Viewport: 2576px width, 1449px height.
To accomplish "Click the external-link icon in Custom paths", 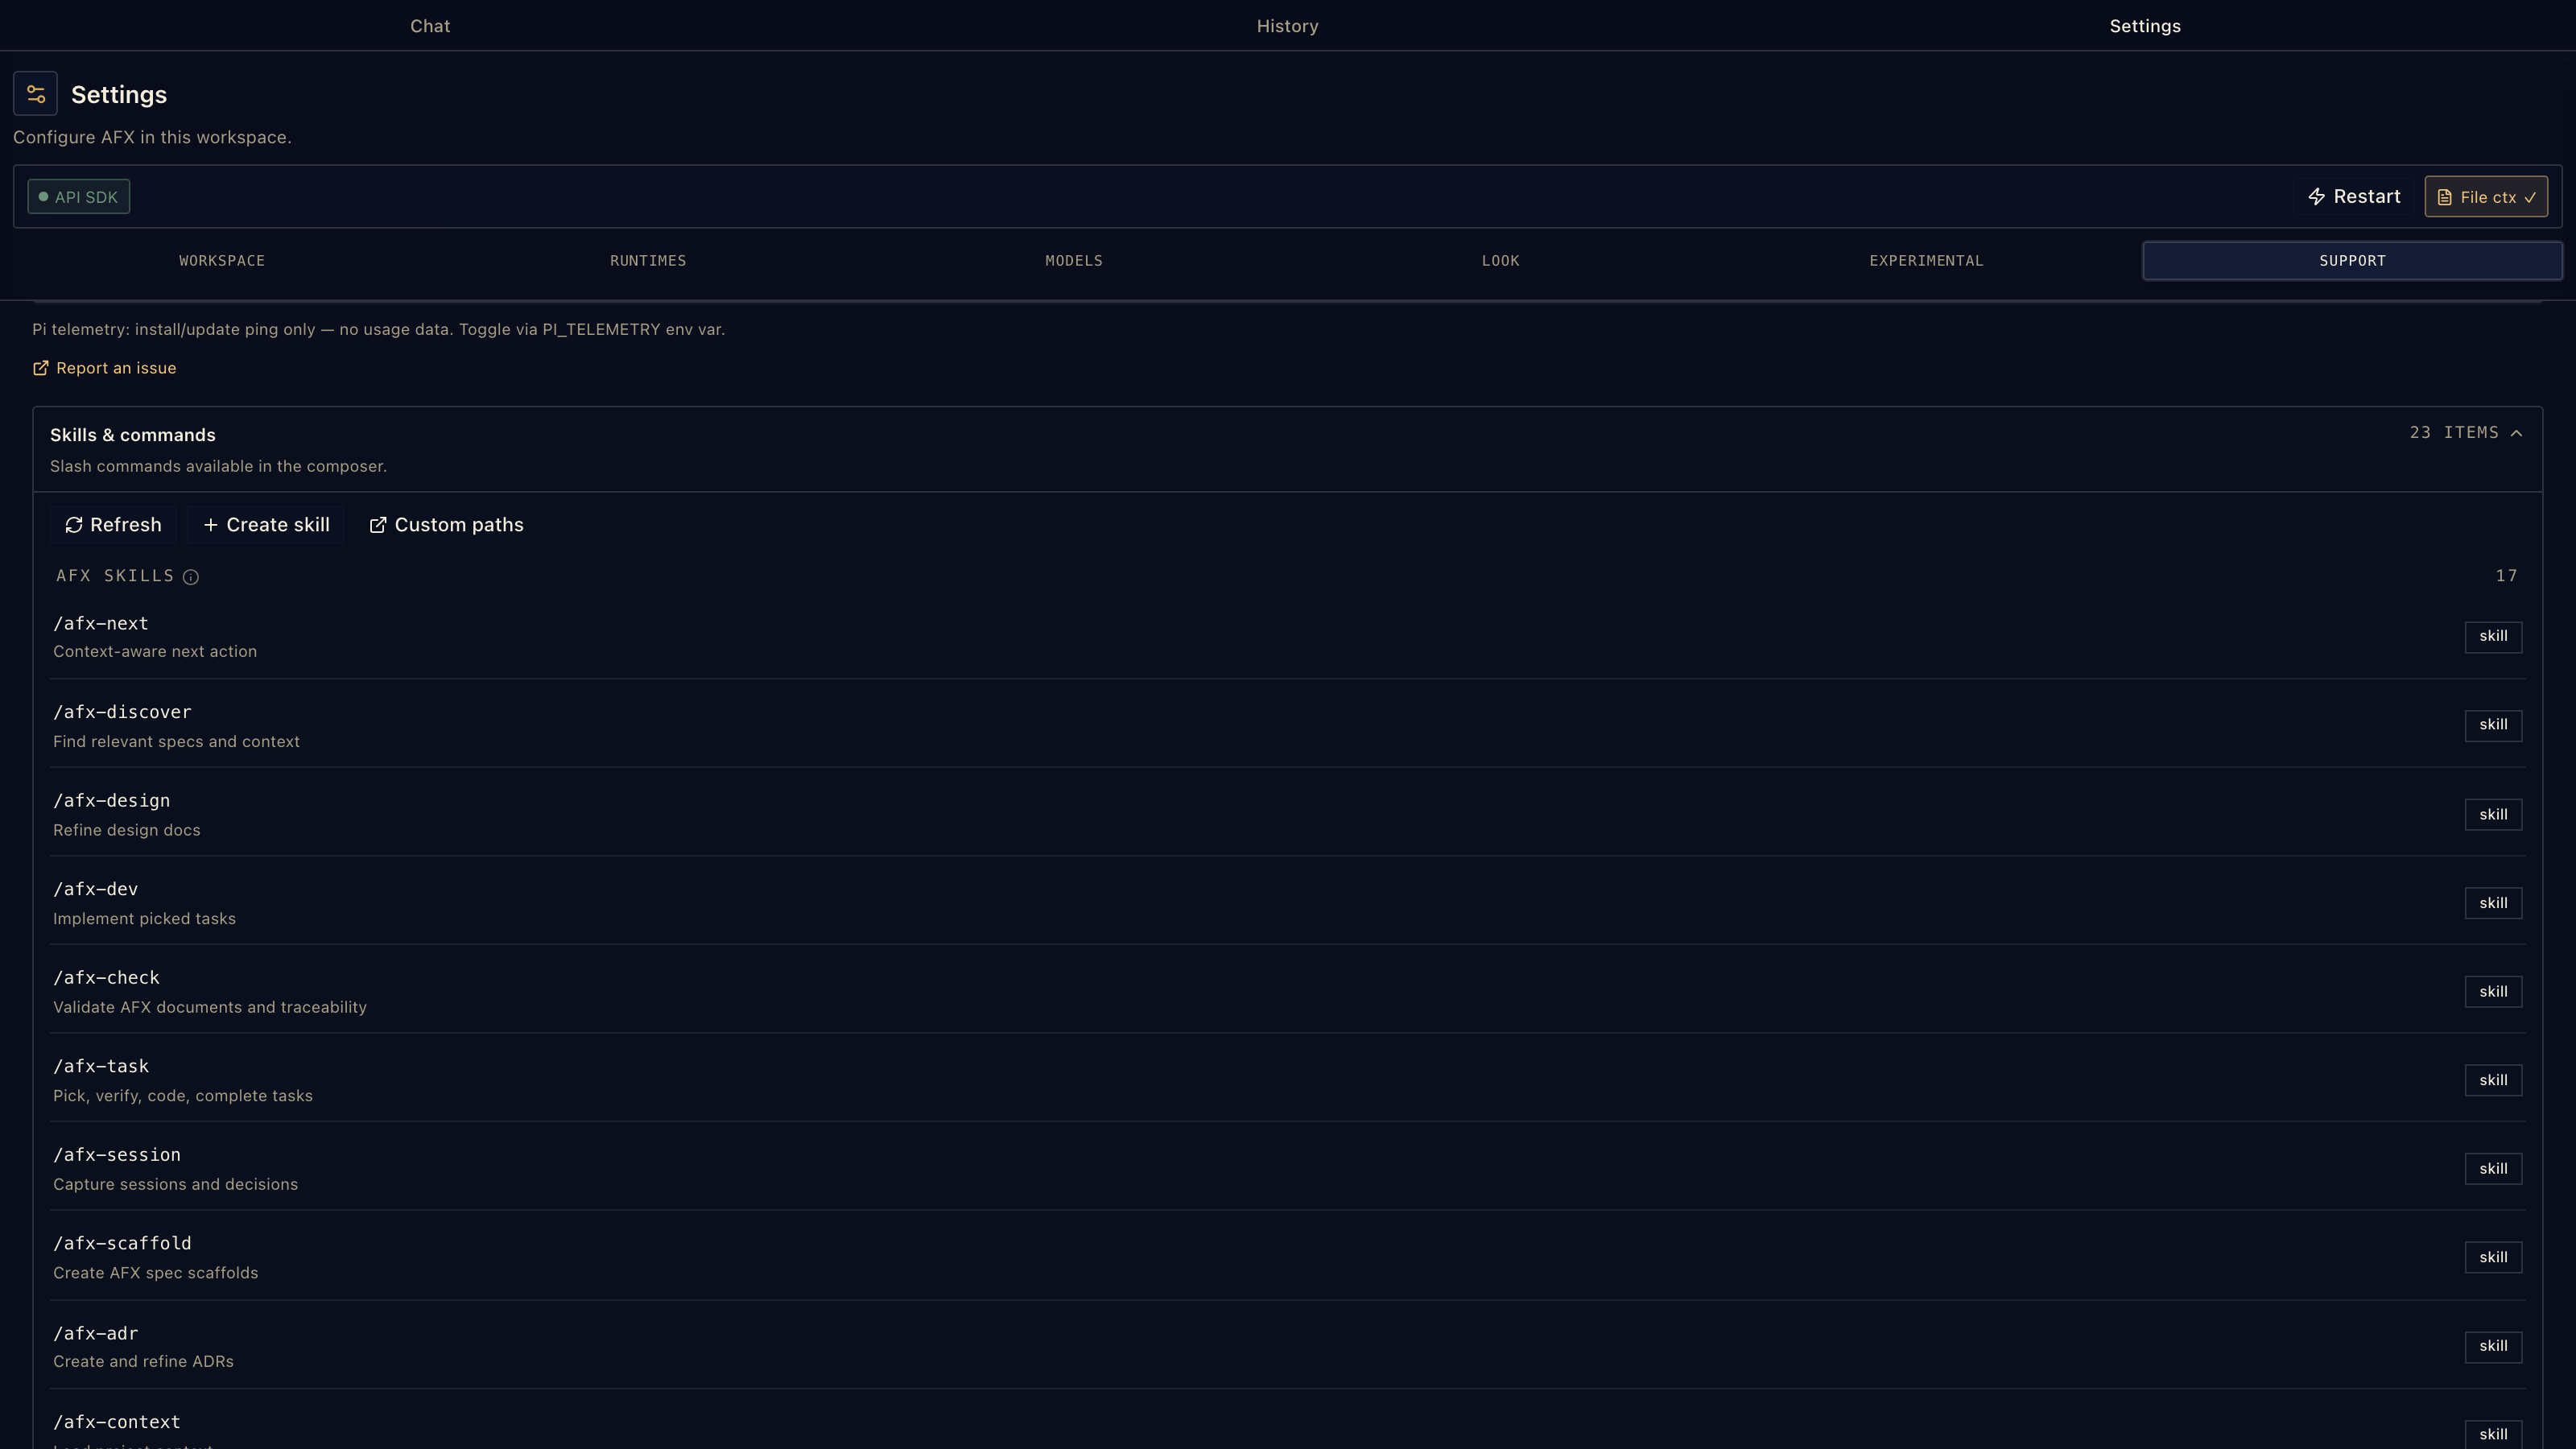I will coord(378,525).
